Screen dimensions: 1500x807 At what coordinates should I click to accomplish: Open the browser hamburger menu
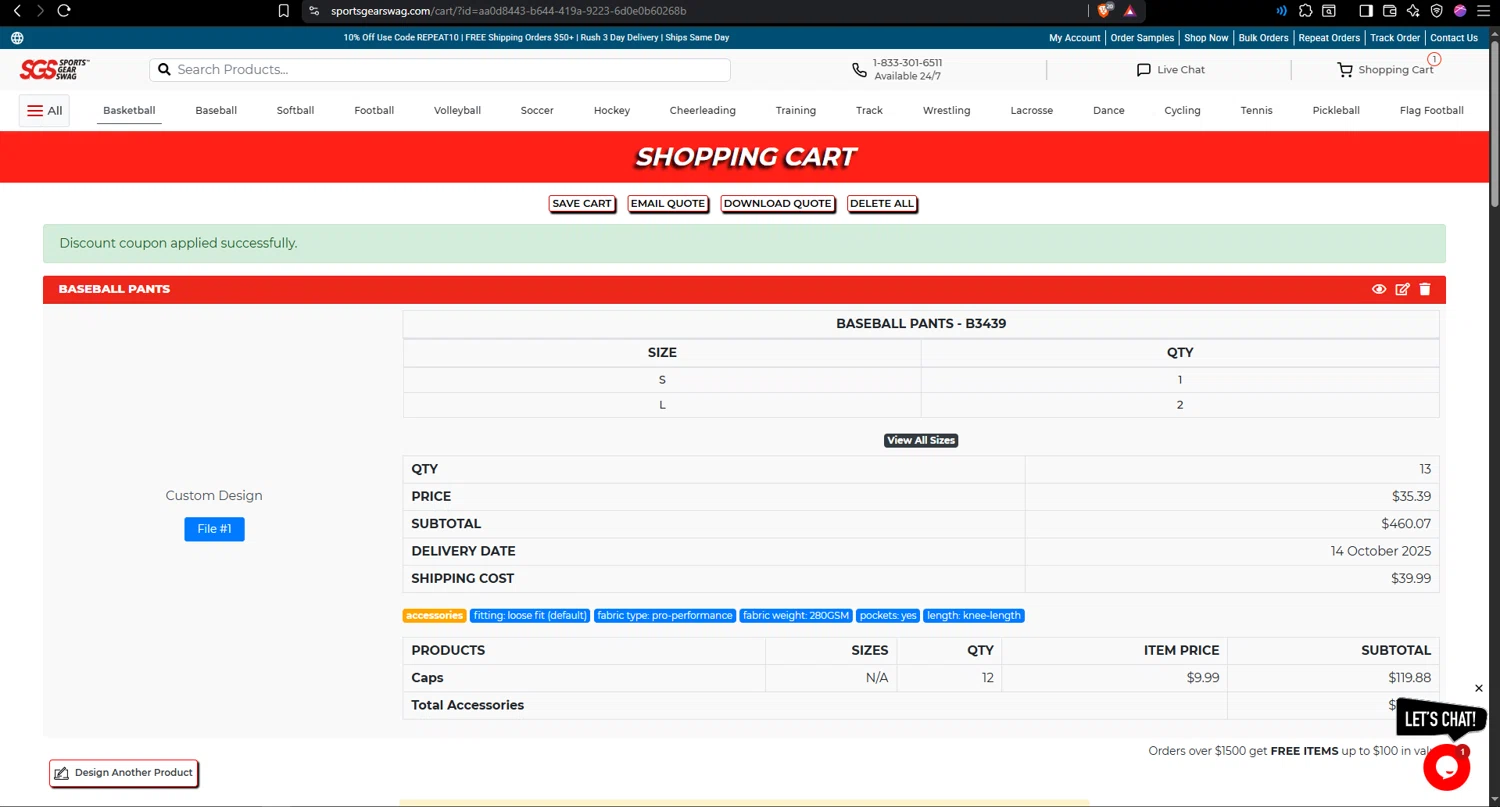[x=1484, y=11]
